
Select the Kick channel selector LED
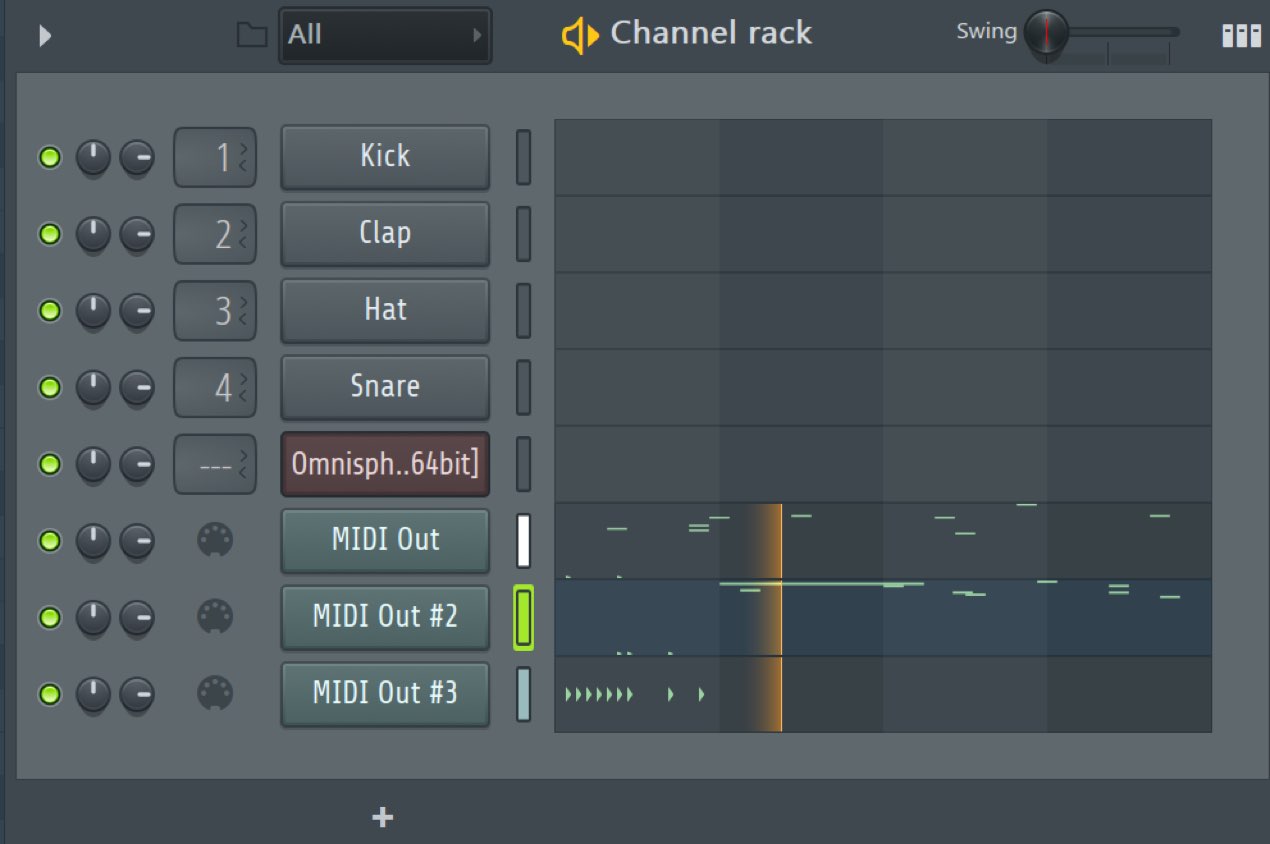click(523, 157)
